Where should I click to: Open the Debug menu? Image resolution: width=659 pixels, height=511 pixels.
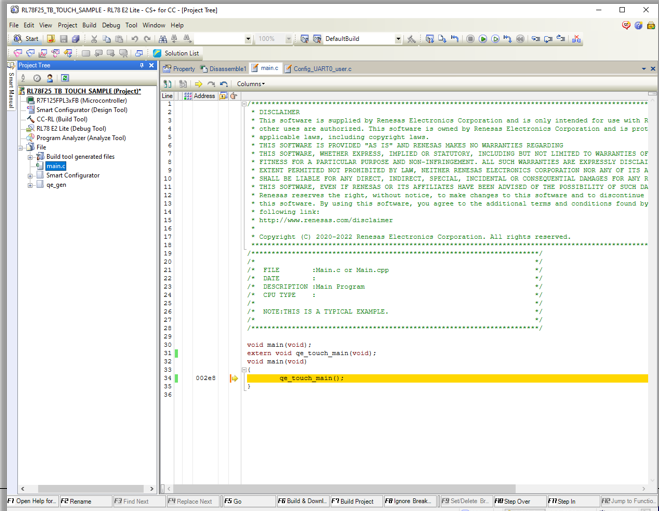click(110, 25)
